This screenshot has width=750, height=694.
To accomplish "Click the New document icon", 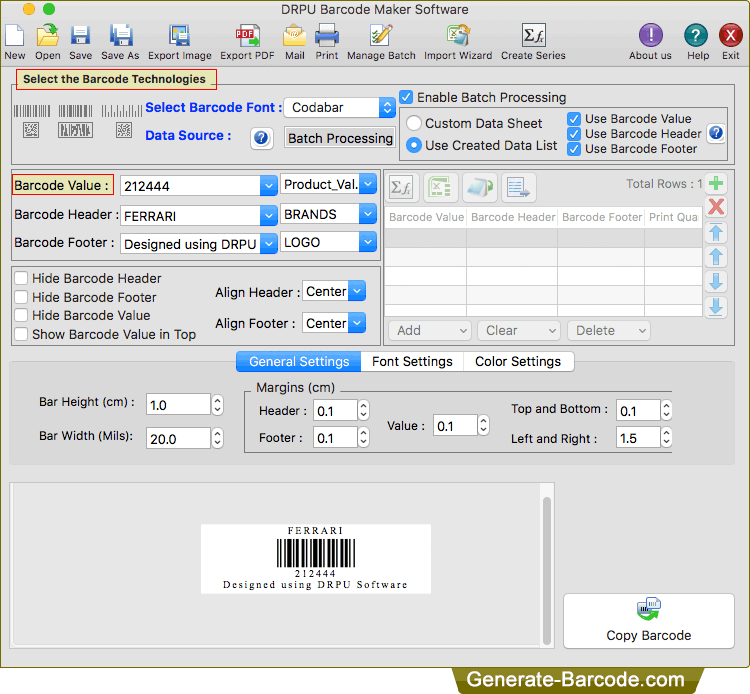I will pyautogui.click(x=14, y=36).
